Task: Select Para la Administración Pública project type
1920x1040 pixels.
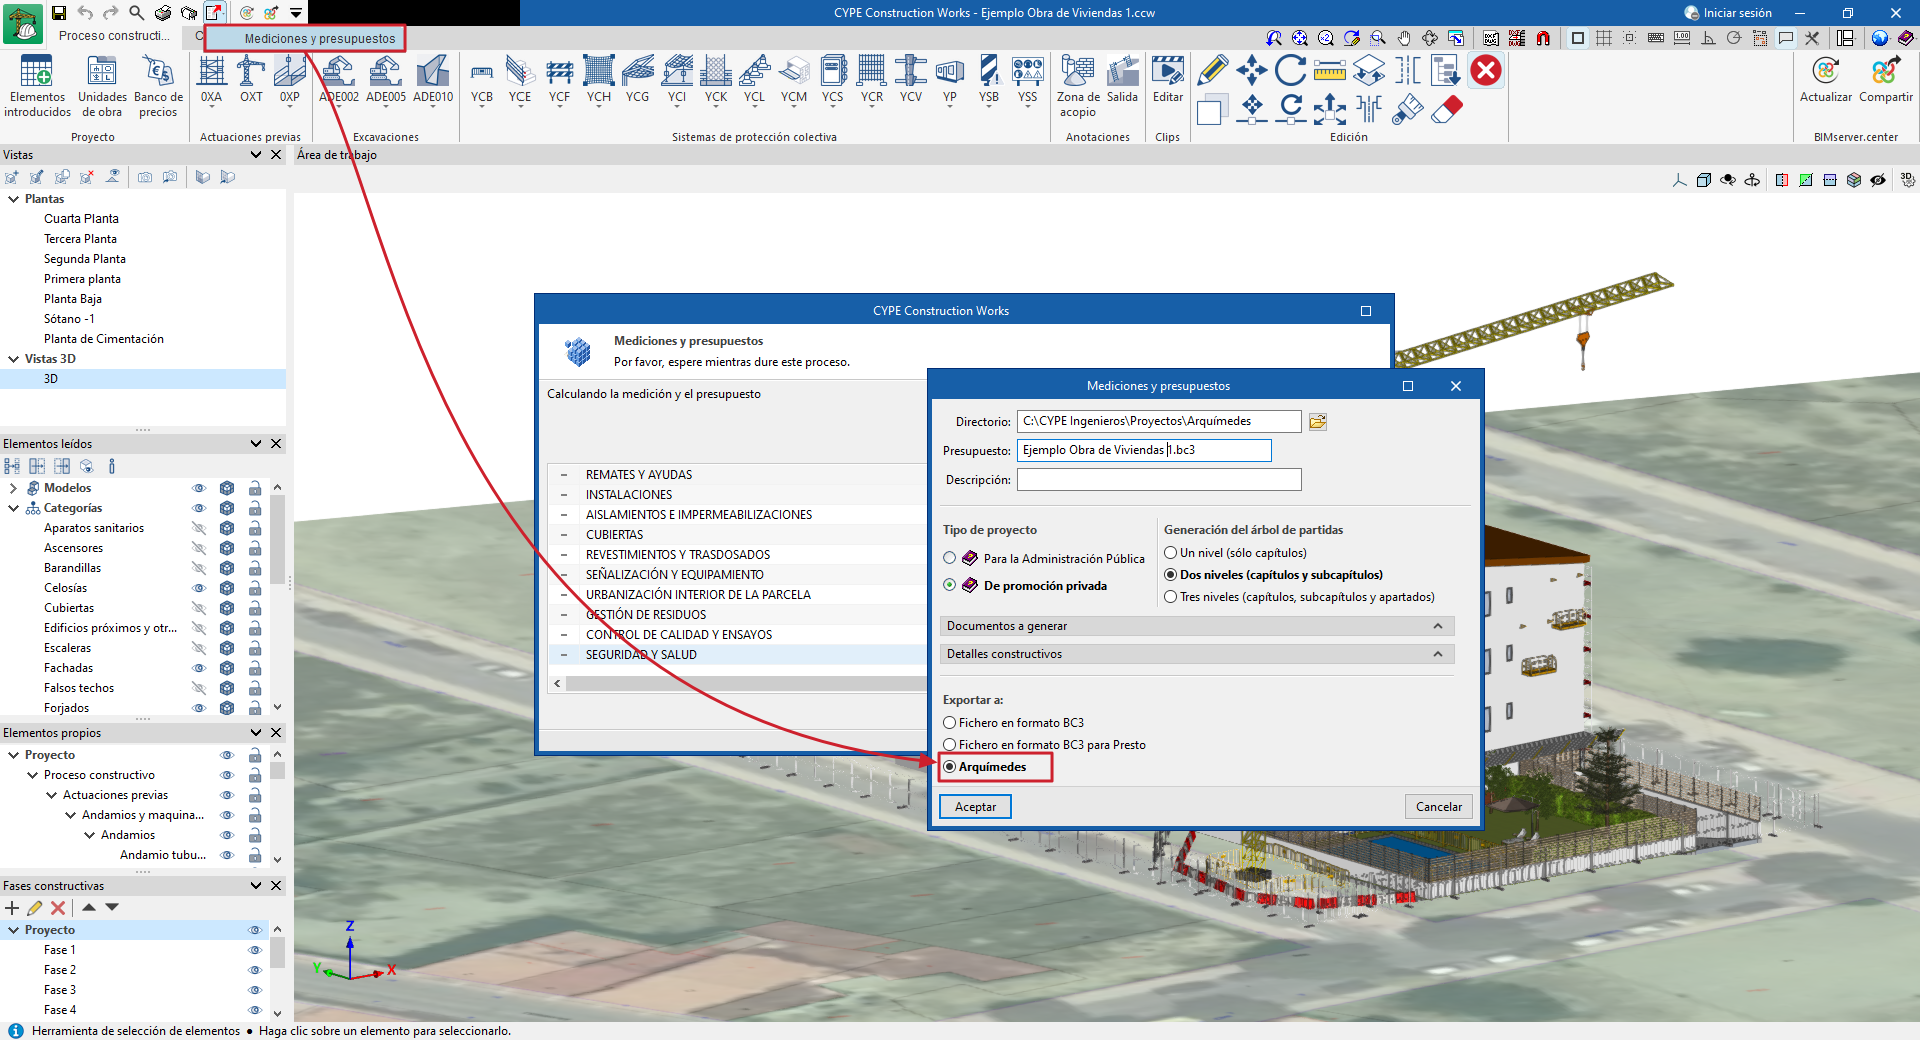Action: coord(950,558)
